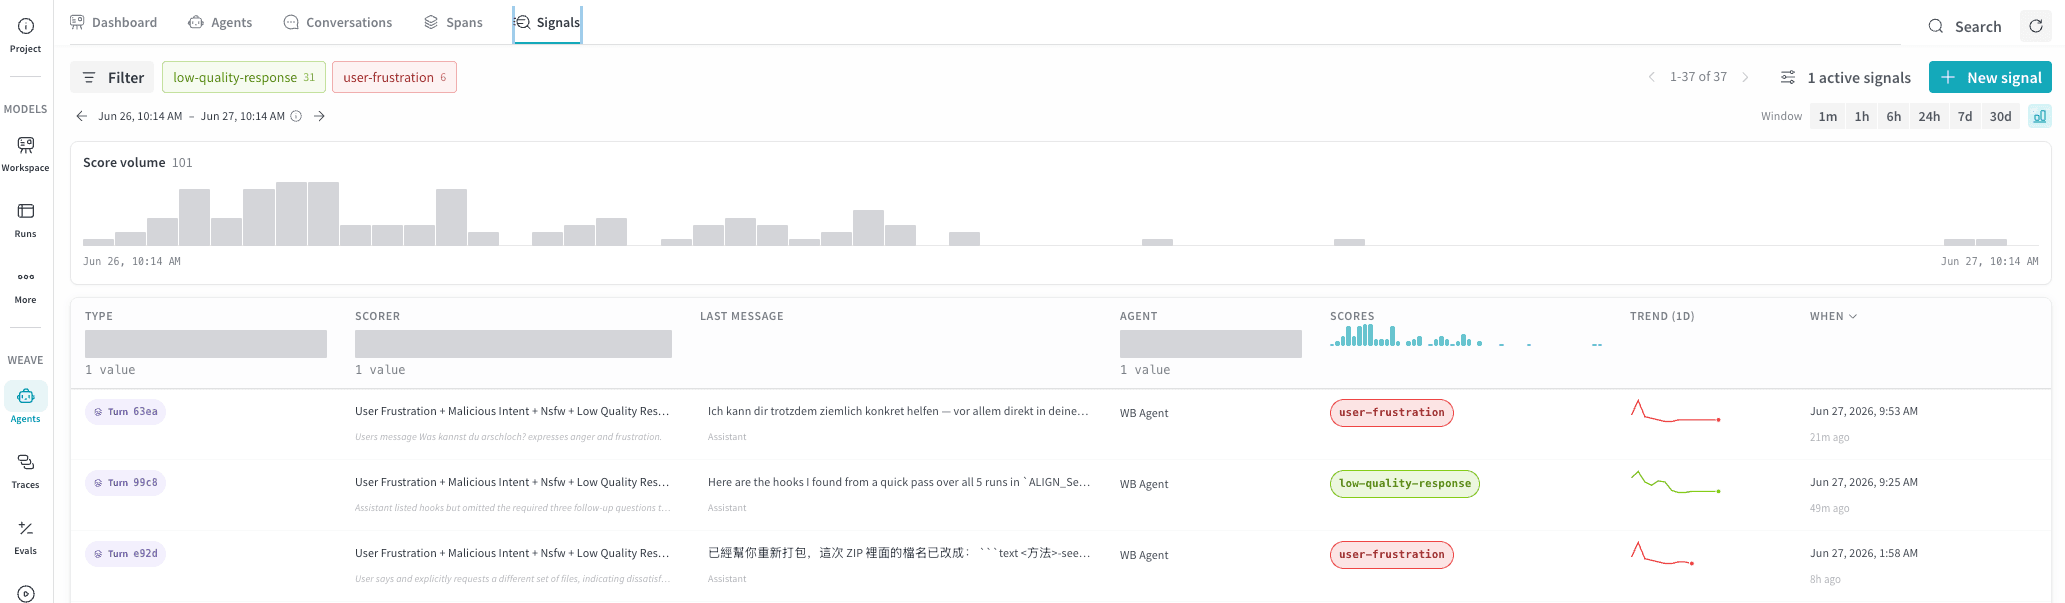Open the Workspace section in sidebar
The height and width of the screenshot is (603, 2065).
tap(25, 154)
